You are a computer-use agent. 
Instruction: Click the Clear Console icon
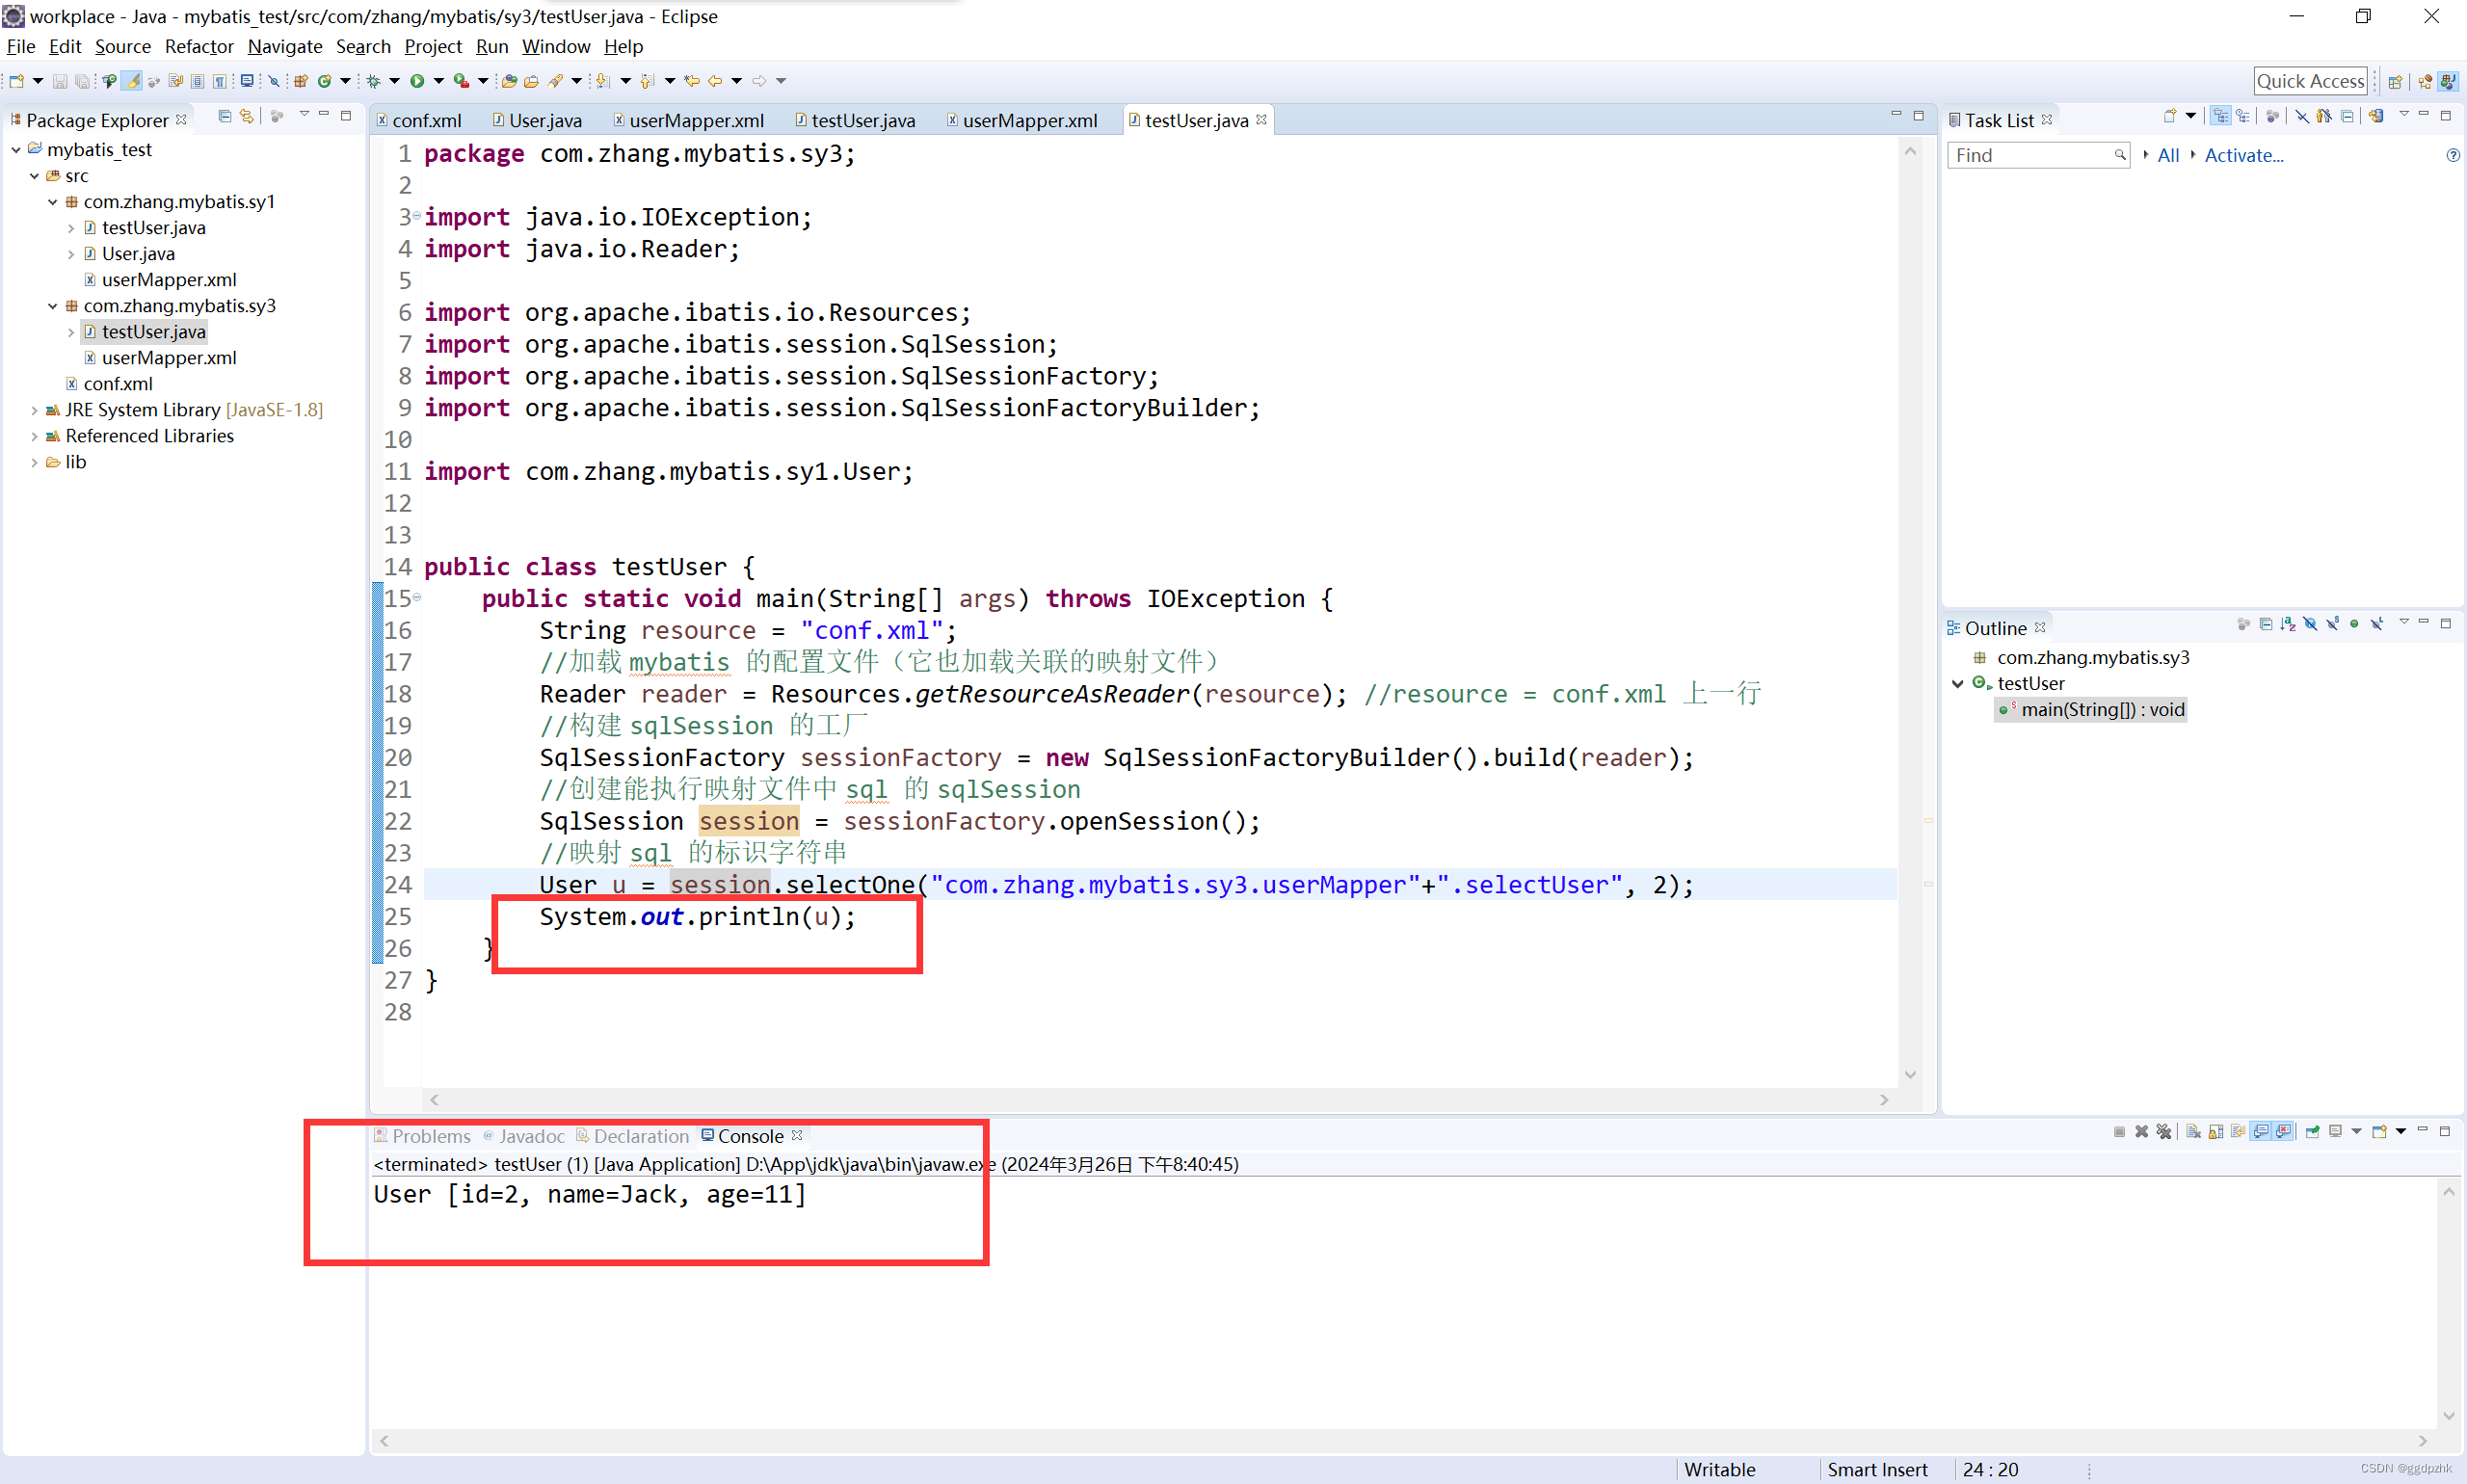point(2193,1131)
